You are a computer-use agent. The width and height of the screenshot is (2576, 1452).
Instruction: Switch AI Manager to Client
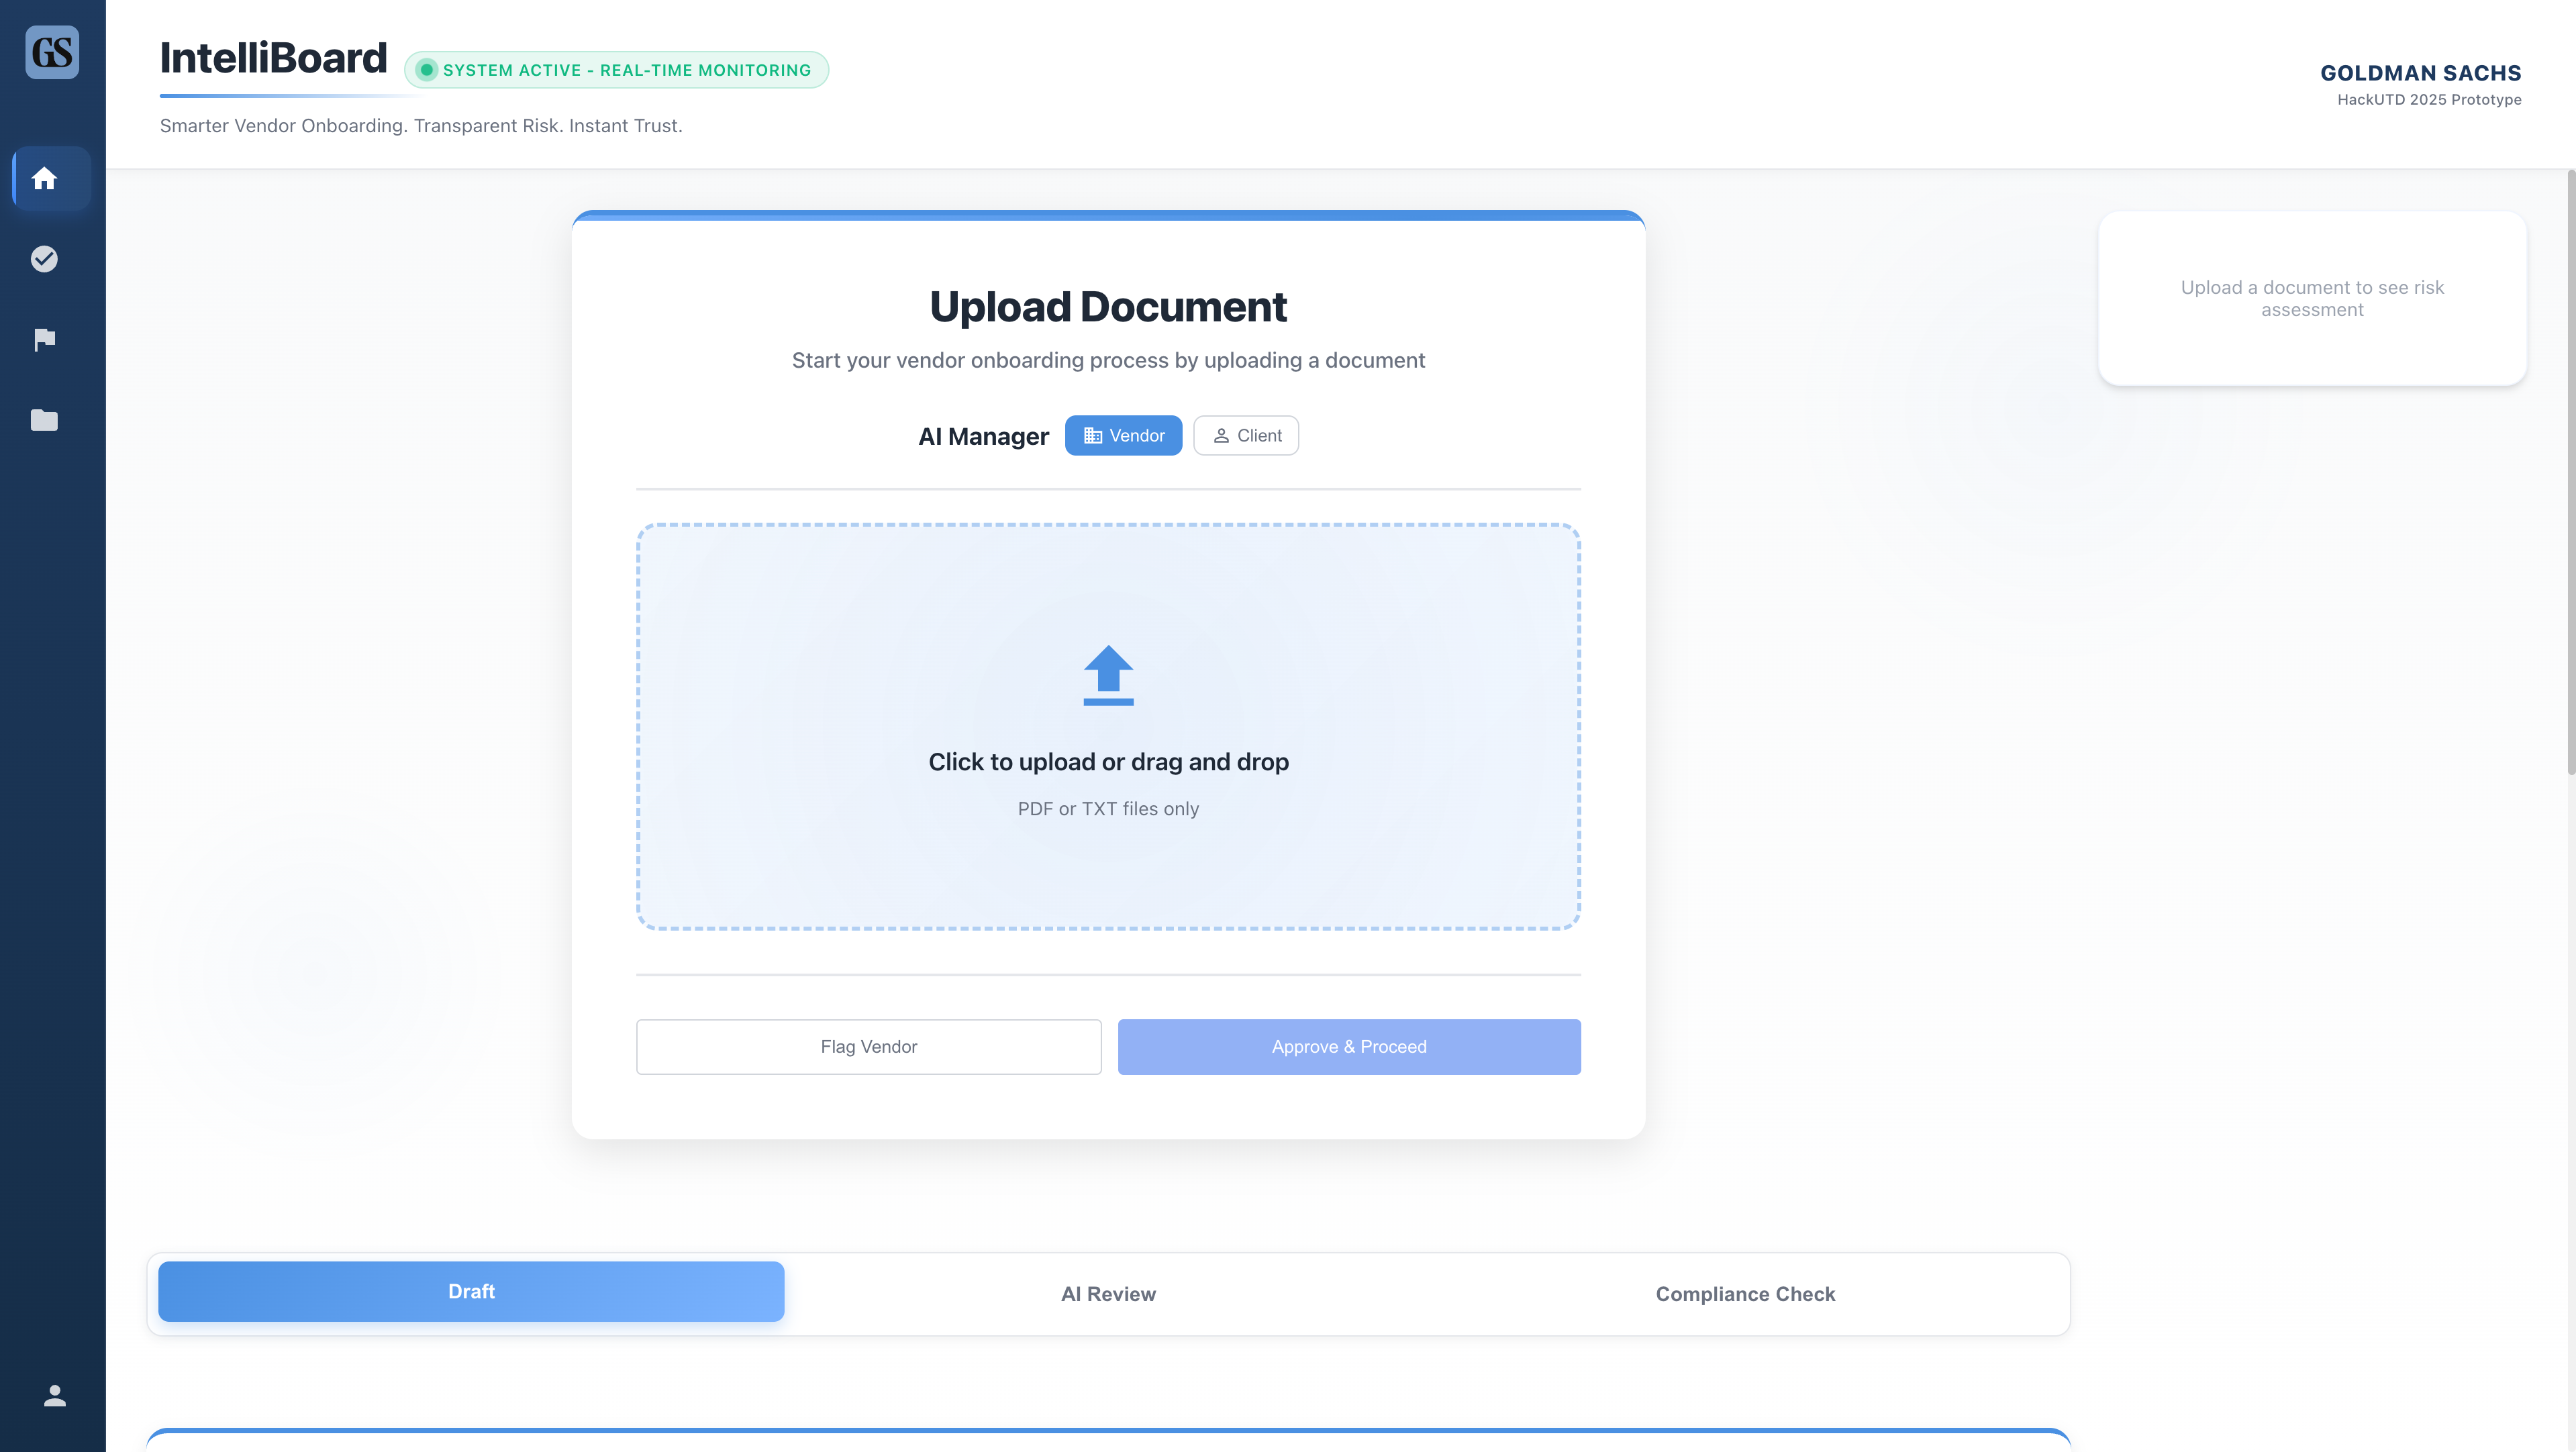[1246, 436]
